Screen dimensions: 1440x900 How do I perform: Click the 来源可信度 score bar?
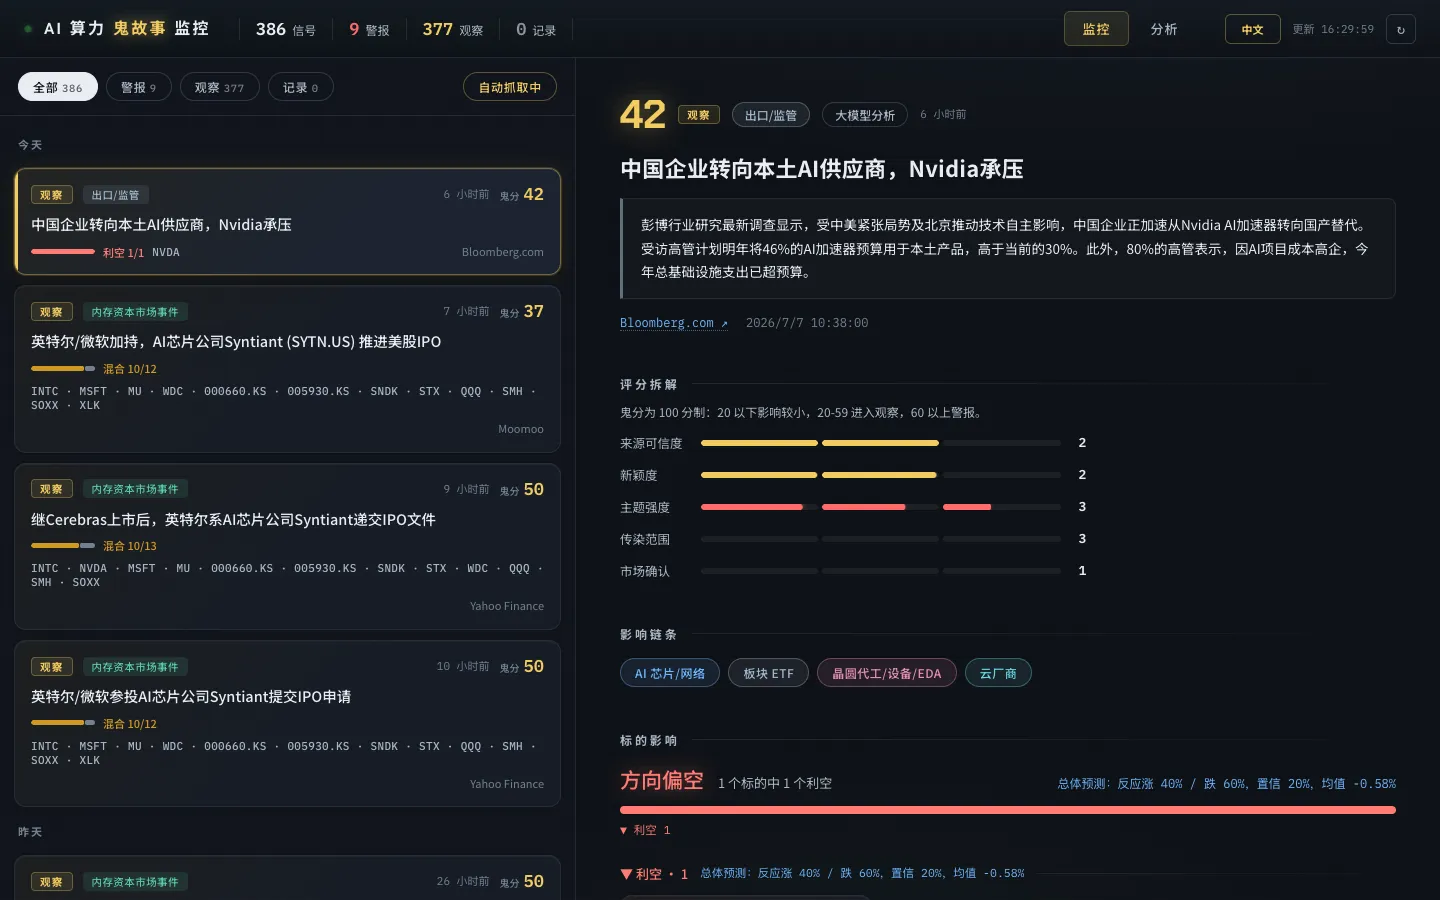tap(881, 443)
